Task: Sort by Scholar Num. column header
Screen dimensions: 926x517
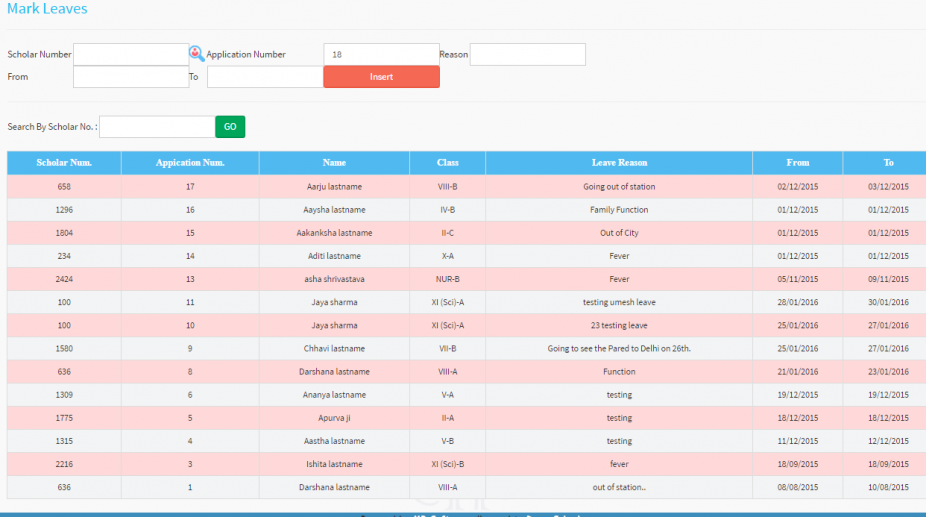Action: pyautogui.click(x=64, y=163)
